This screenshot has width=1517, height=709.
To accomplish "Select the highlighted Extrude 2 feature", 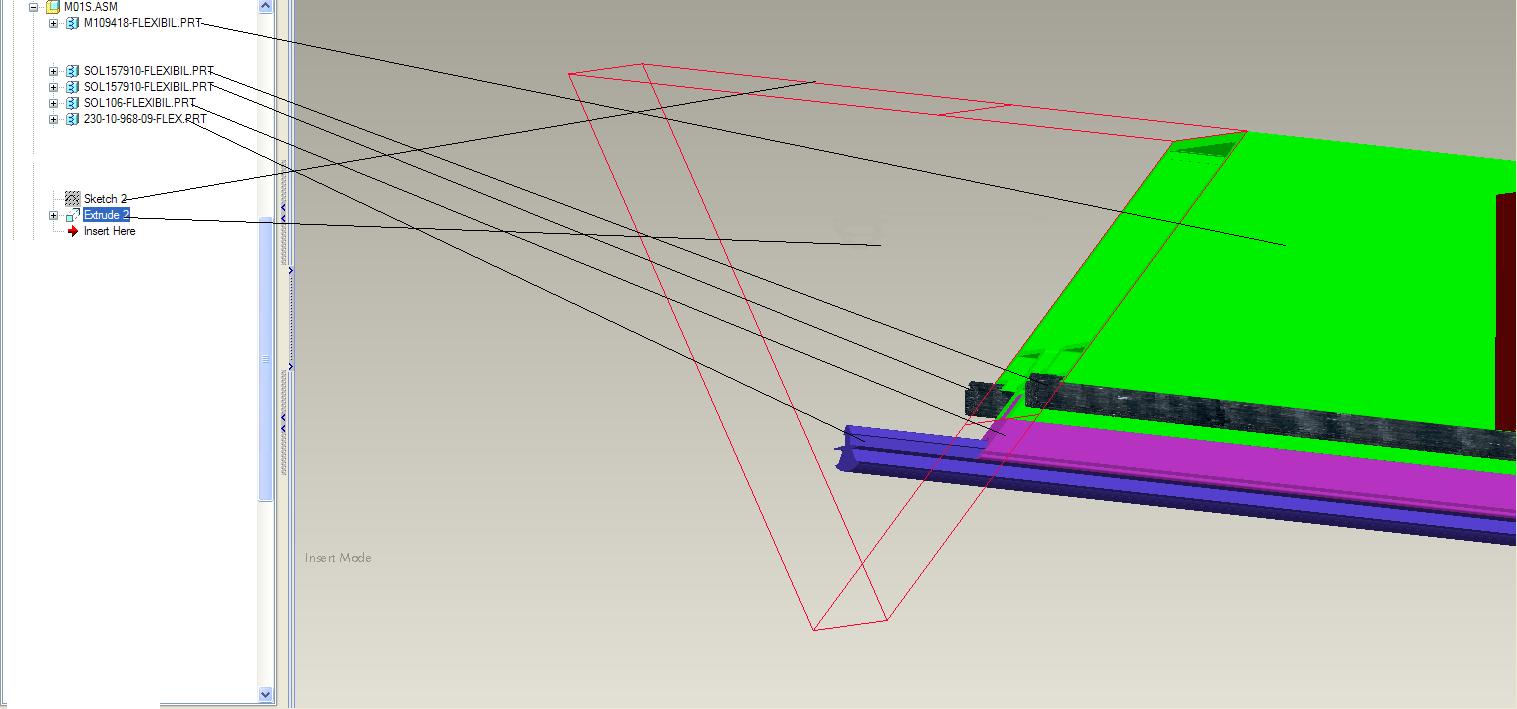I will 106,215.
